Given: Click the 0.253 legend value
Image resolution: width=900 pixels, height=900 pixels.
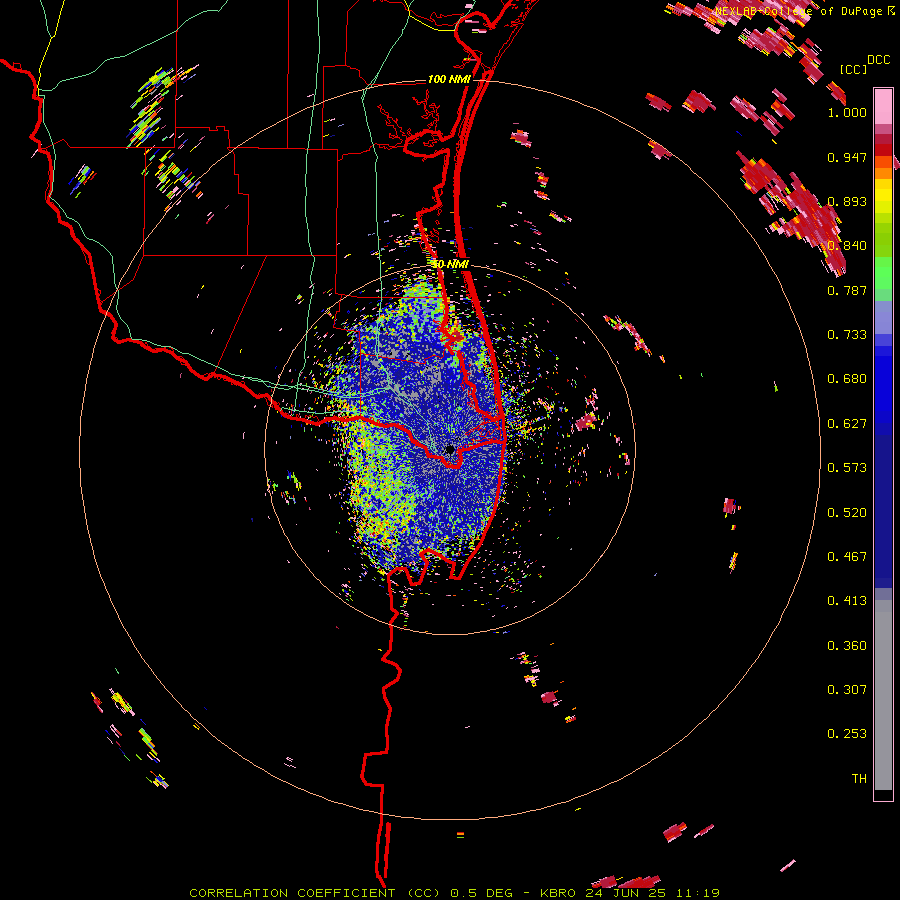Looking at the screenshot, I should [x=847, y=734].
